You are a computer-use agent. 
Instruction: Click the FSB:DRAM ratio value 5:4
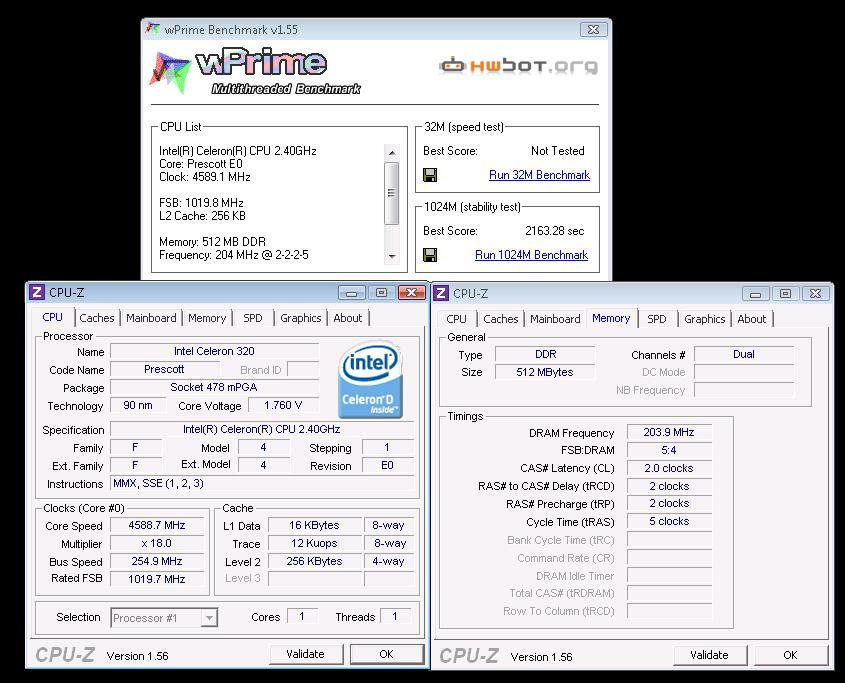tap(669, 450)
